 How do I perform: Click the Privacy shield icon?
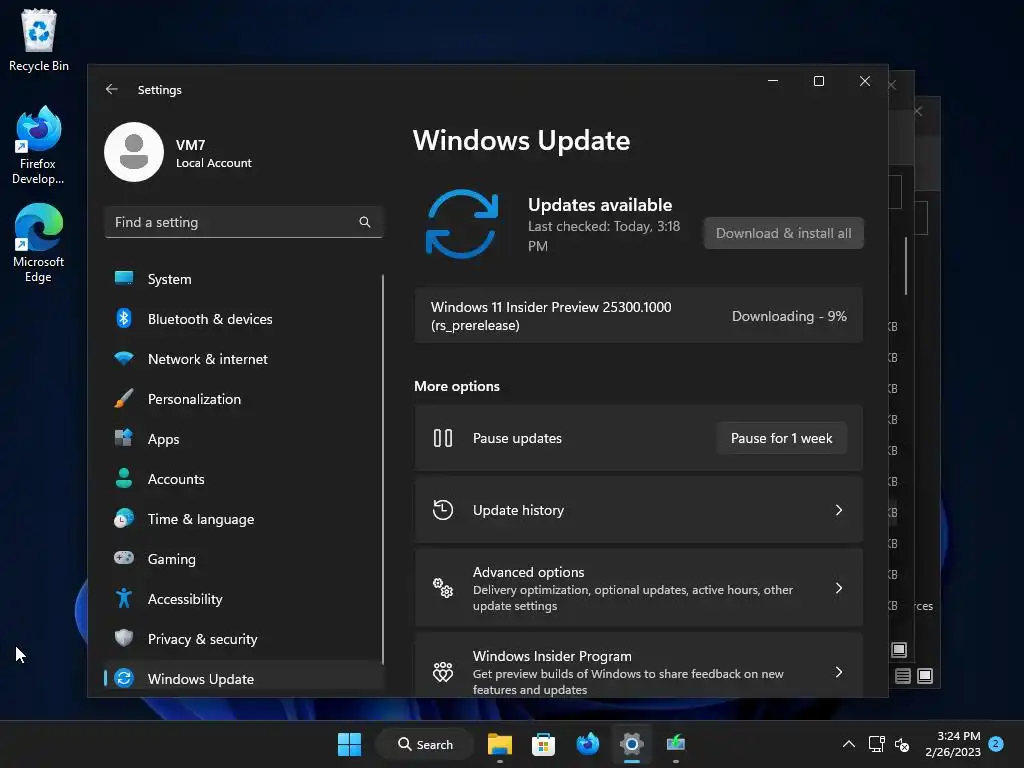(x=124, y=638)
